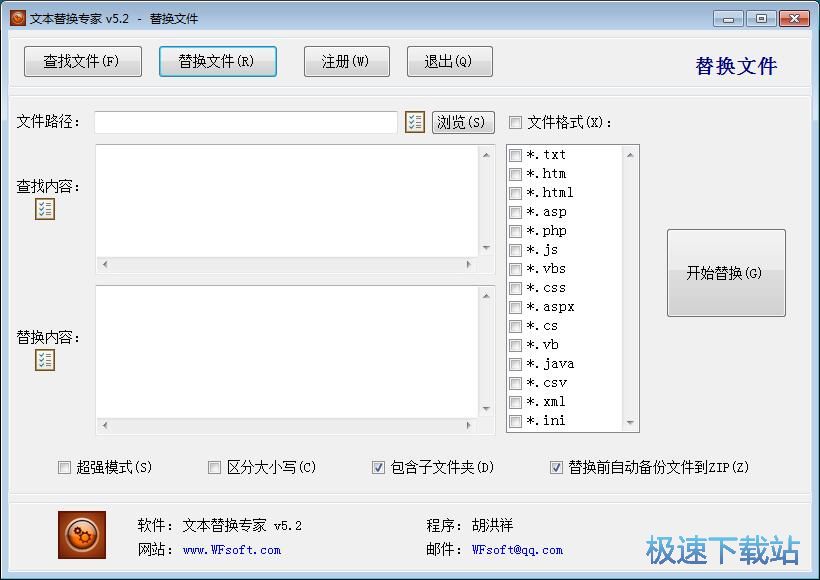Open the find content list icon
This screenshot has width=820, height=580.
pos(43,209)
